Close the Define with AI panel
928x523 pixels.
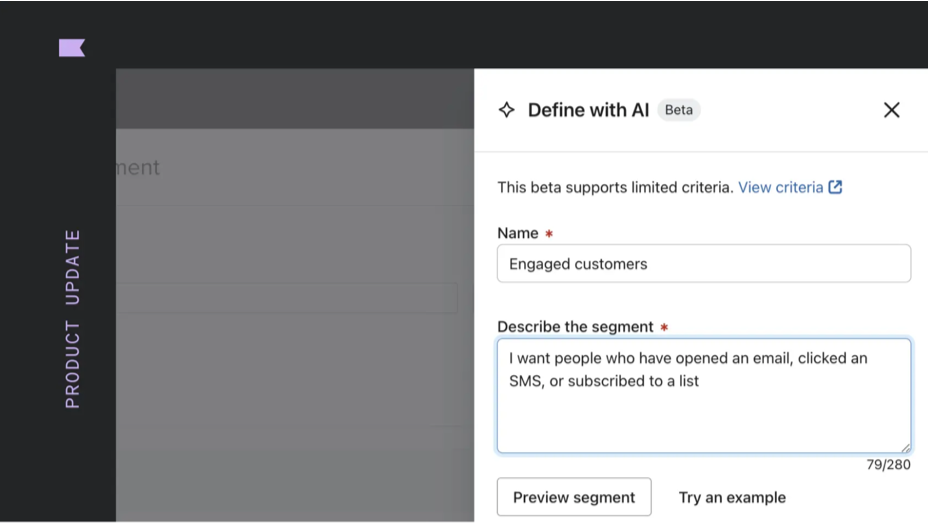891,110
